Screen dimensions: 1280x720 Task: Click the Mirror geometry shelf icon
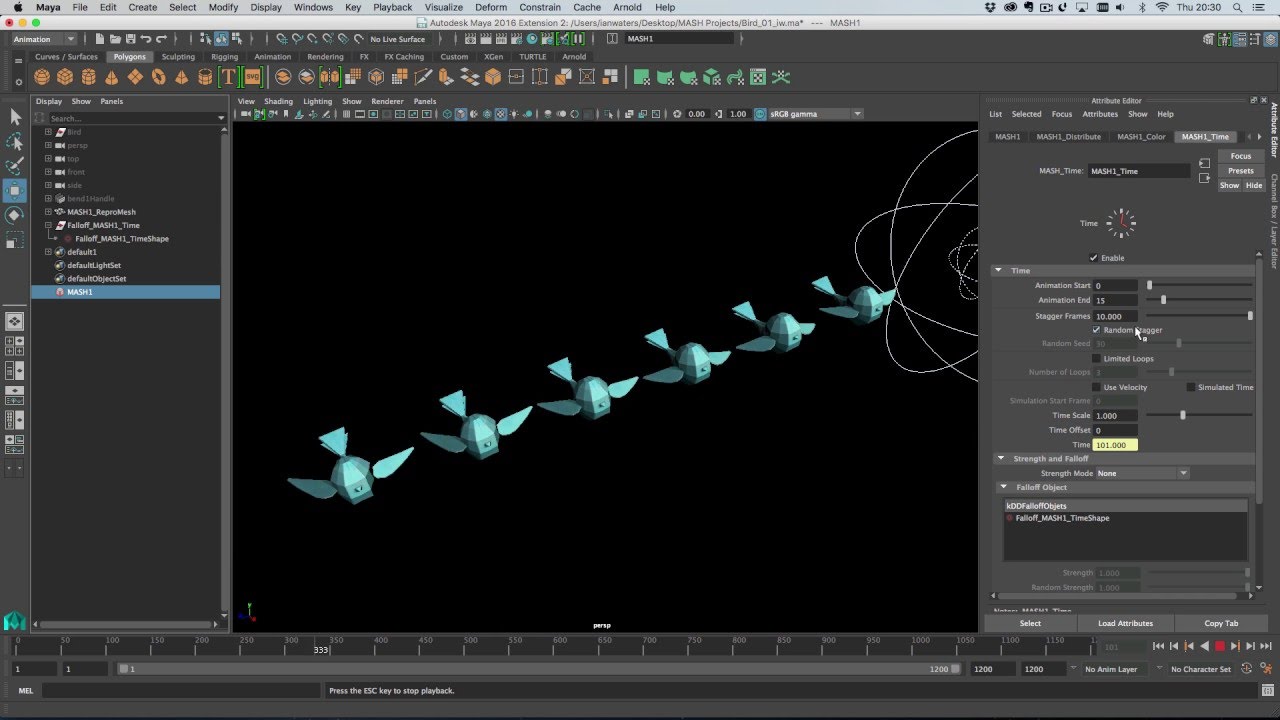(329, 77)
